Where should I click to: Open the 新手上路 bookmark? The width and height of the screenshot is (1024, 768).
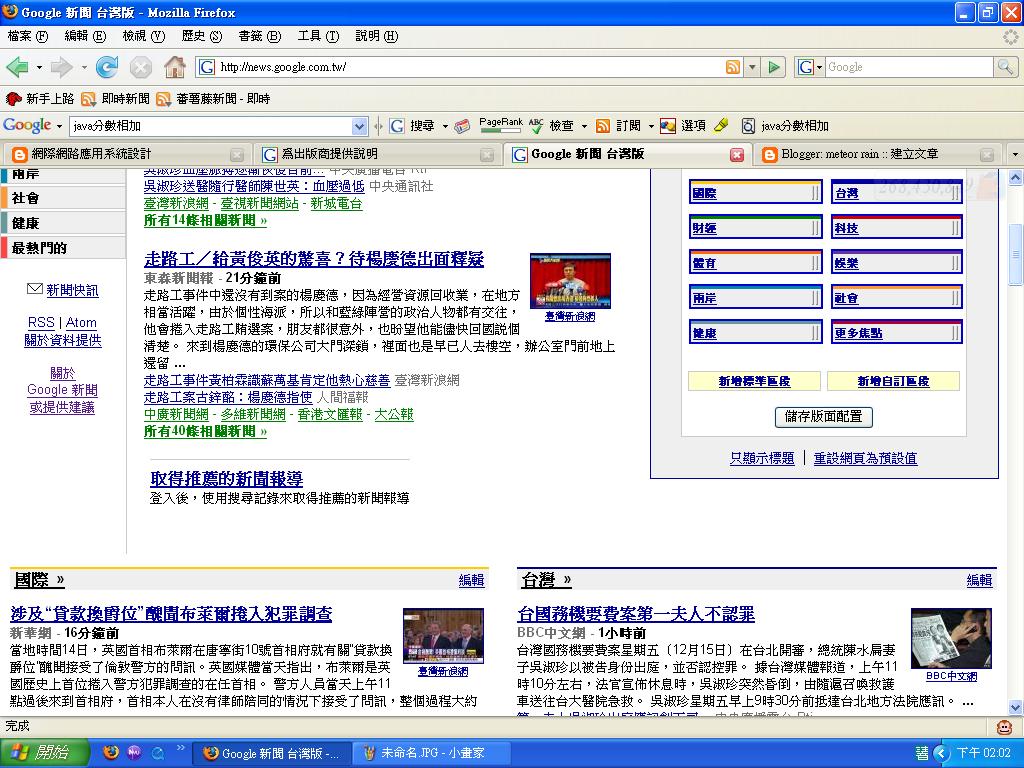[x=40, y=99]
